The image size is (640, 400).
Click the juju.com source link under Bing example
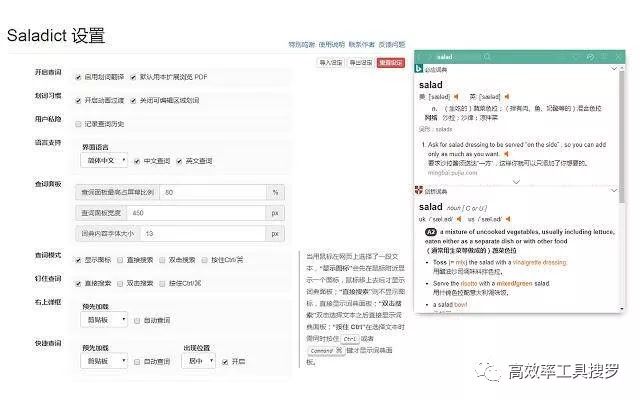452,173
